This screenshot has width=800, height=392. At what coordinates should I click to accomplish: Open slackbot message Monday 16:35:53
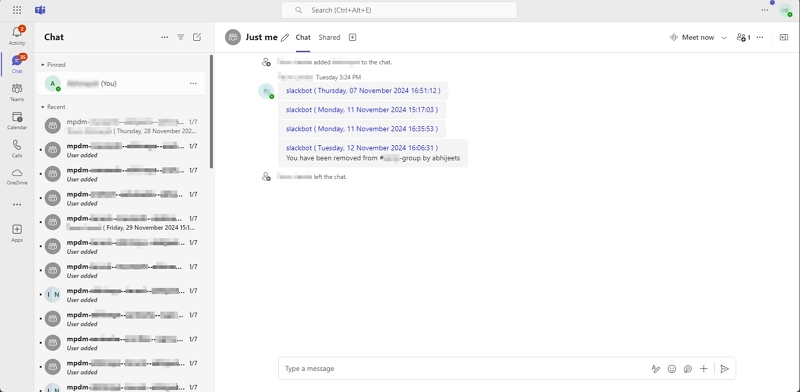[x=362, y=129]
